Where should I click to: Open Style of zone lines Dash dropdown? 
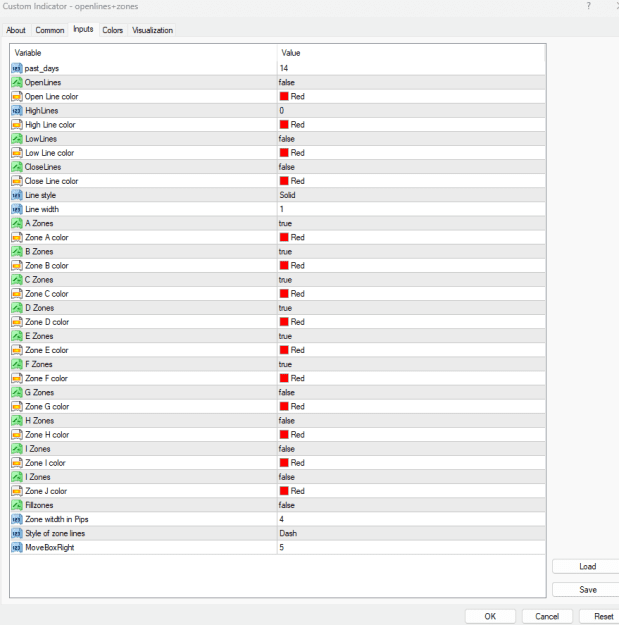[x=411, y=533]
